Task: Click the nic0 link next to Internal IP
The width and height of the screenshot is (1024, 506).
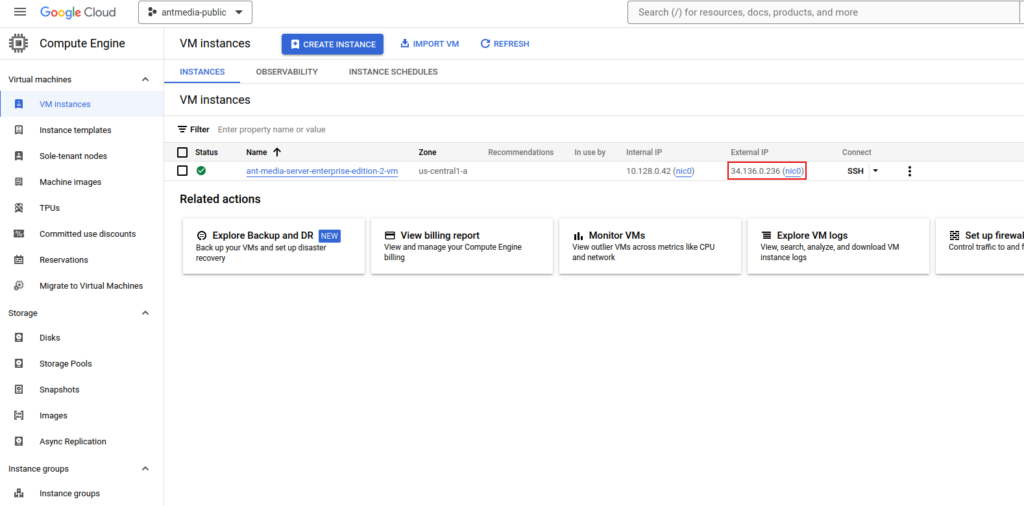Action: click(684, 171)
